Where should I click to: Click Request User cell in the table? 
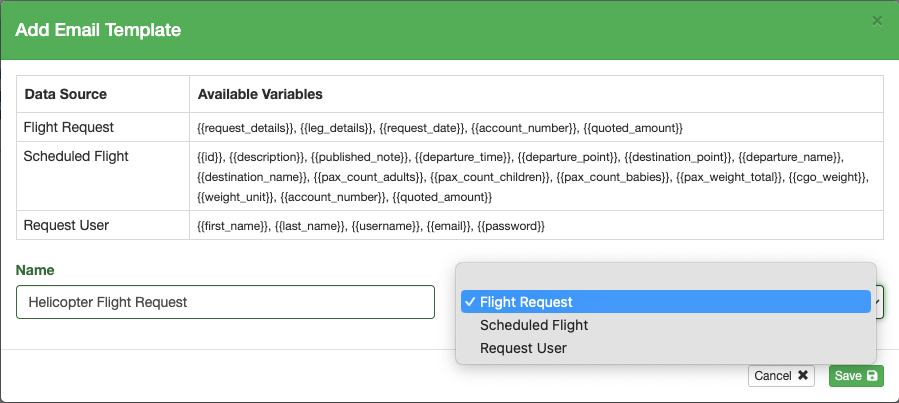click(66, 225)
